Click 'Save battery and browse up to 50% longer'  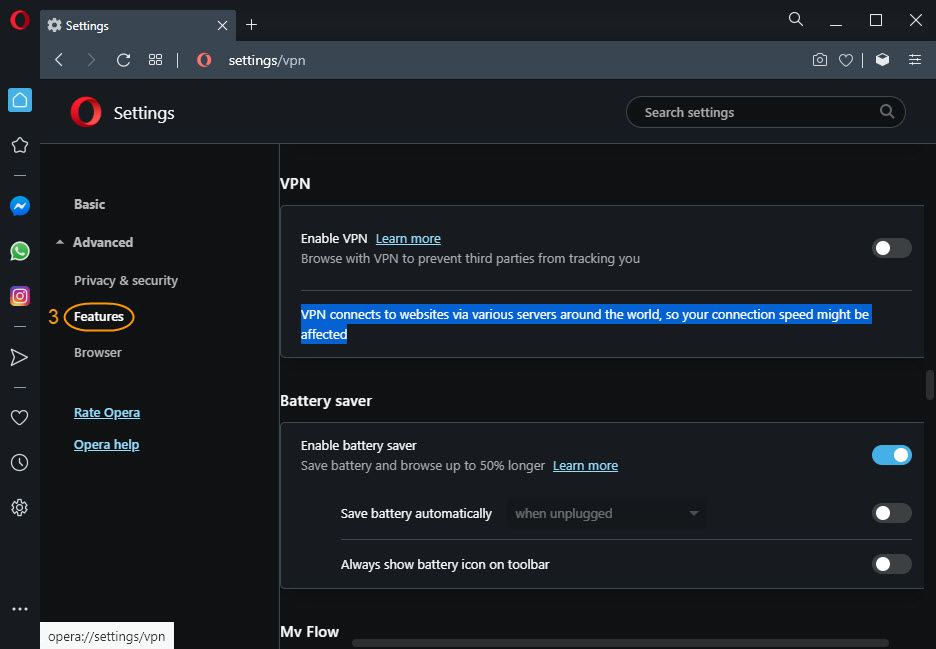(x=423, y=465)
